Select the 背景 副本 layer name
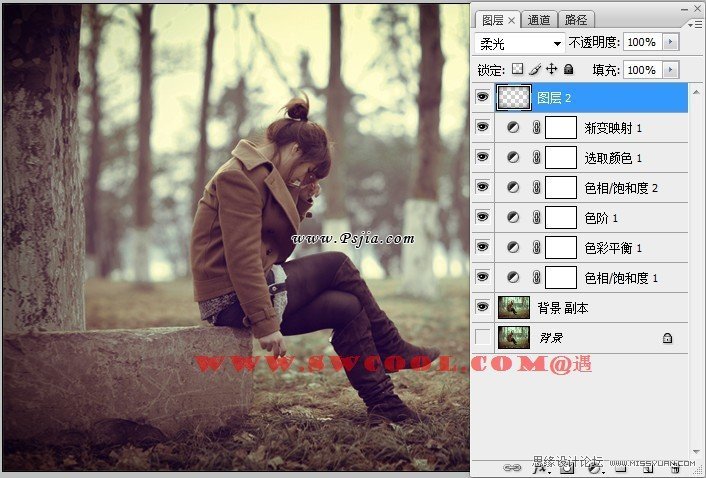This screenshot has width=706, height=478. coord(563,308)
